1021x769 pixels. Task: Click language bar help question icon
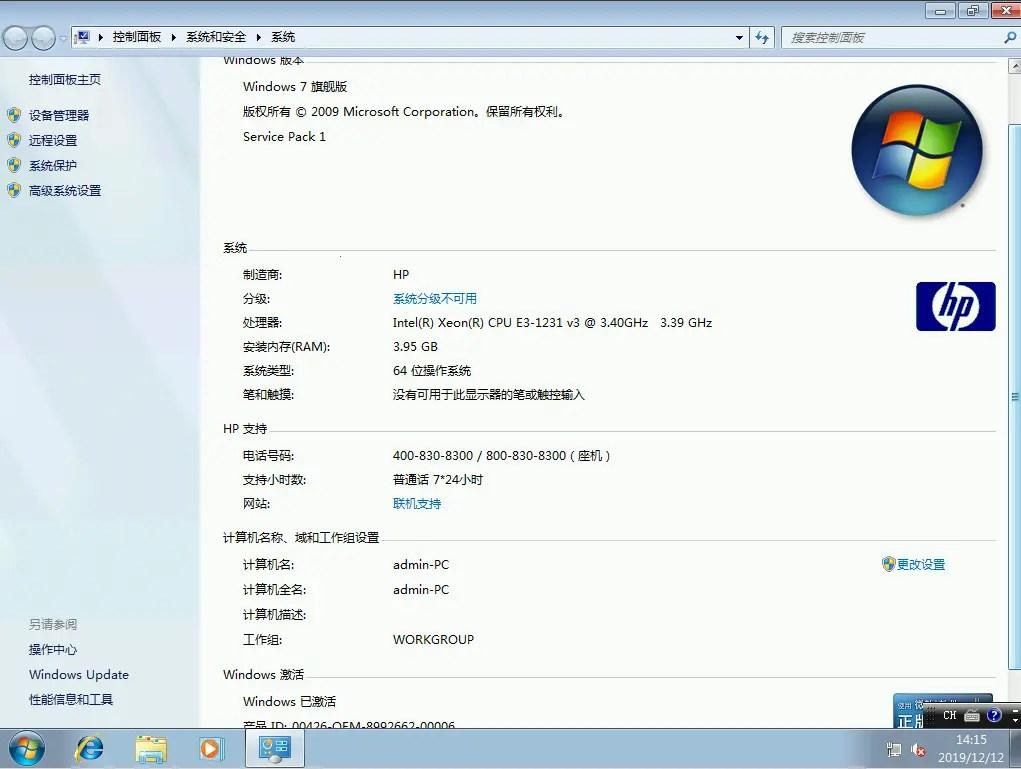pos(994,716)
